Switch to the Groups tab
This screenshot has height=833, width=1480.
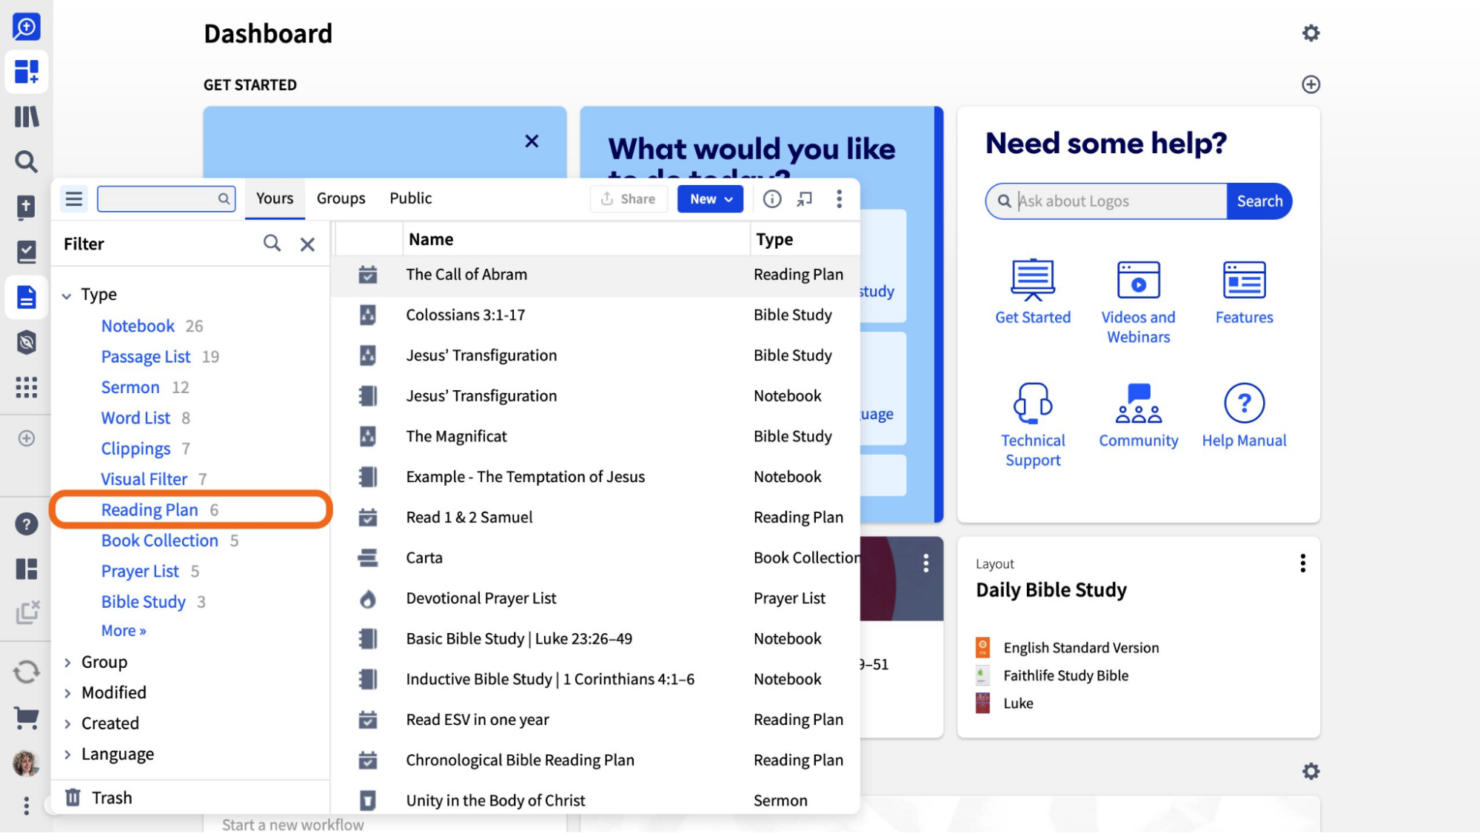click(x=341, y=198)
